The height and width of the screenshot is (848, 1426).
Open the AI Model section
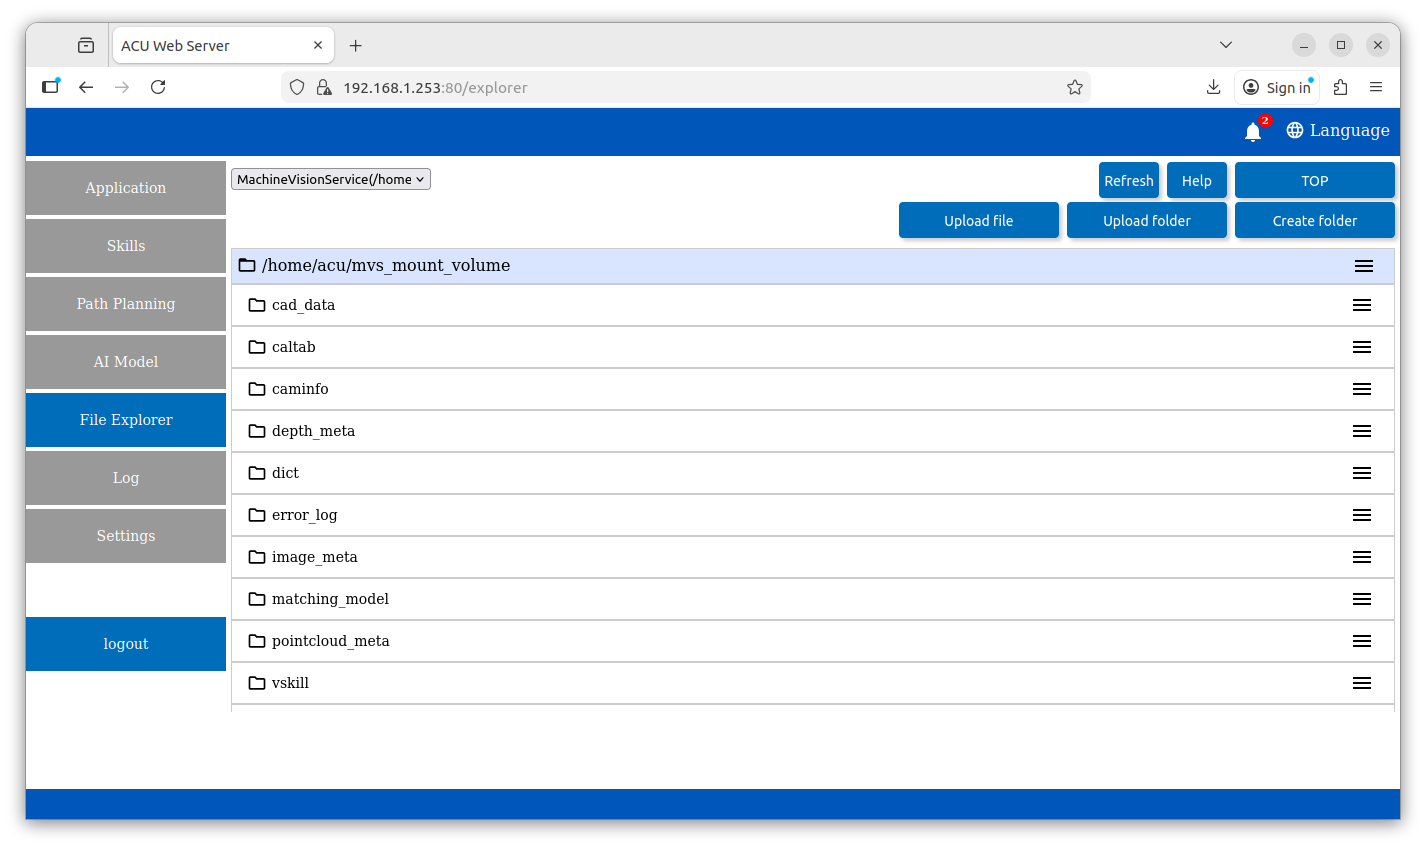point(126,362)
